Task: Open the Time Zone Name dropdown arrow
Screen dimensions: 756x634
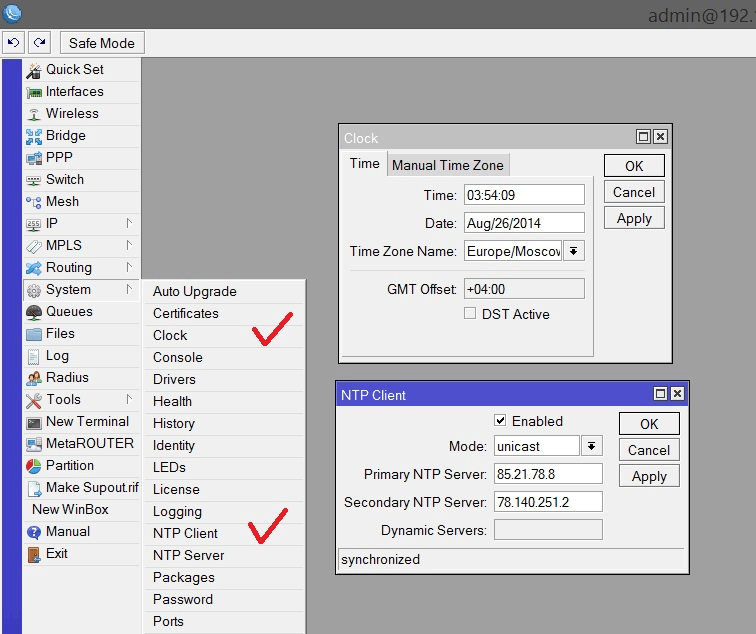Action: (x=574, y=251)
